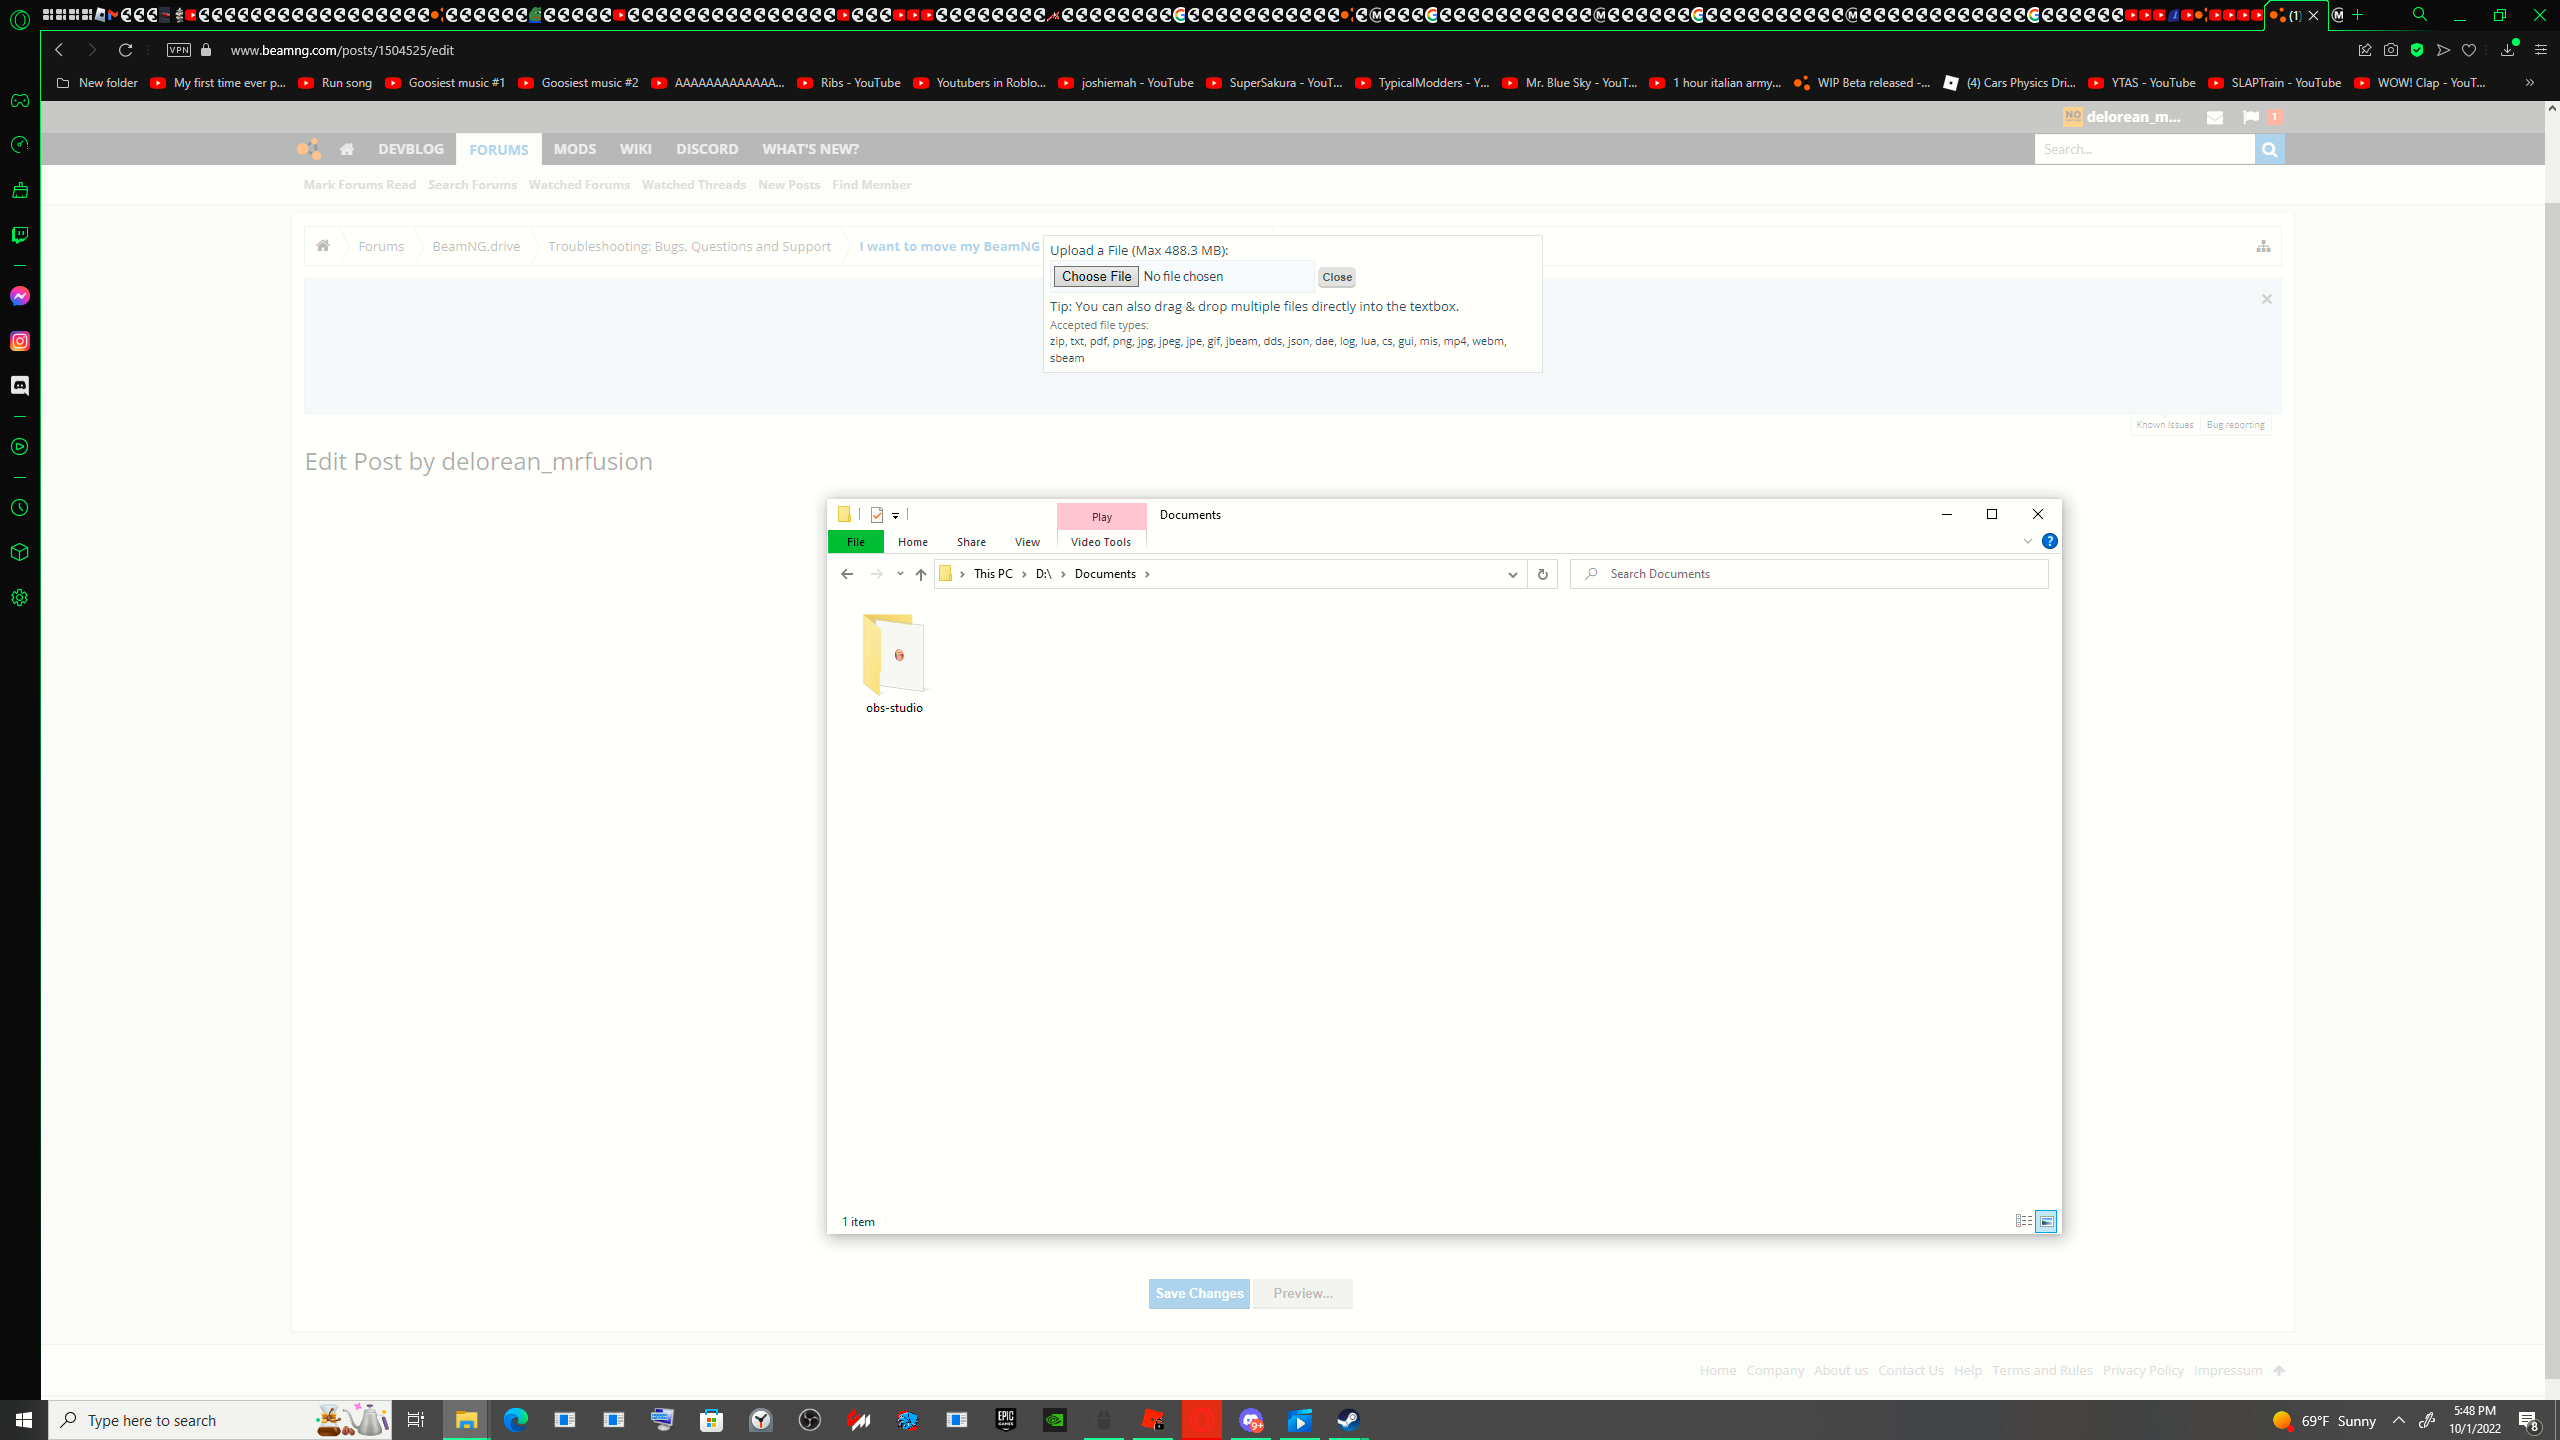Click the Choose File button
The image size is (2560, 1440).
(1096, 276)
